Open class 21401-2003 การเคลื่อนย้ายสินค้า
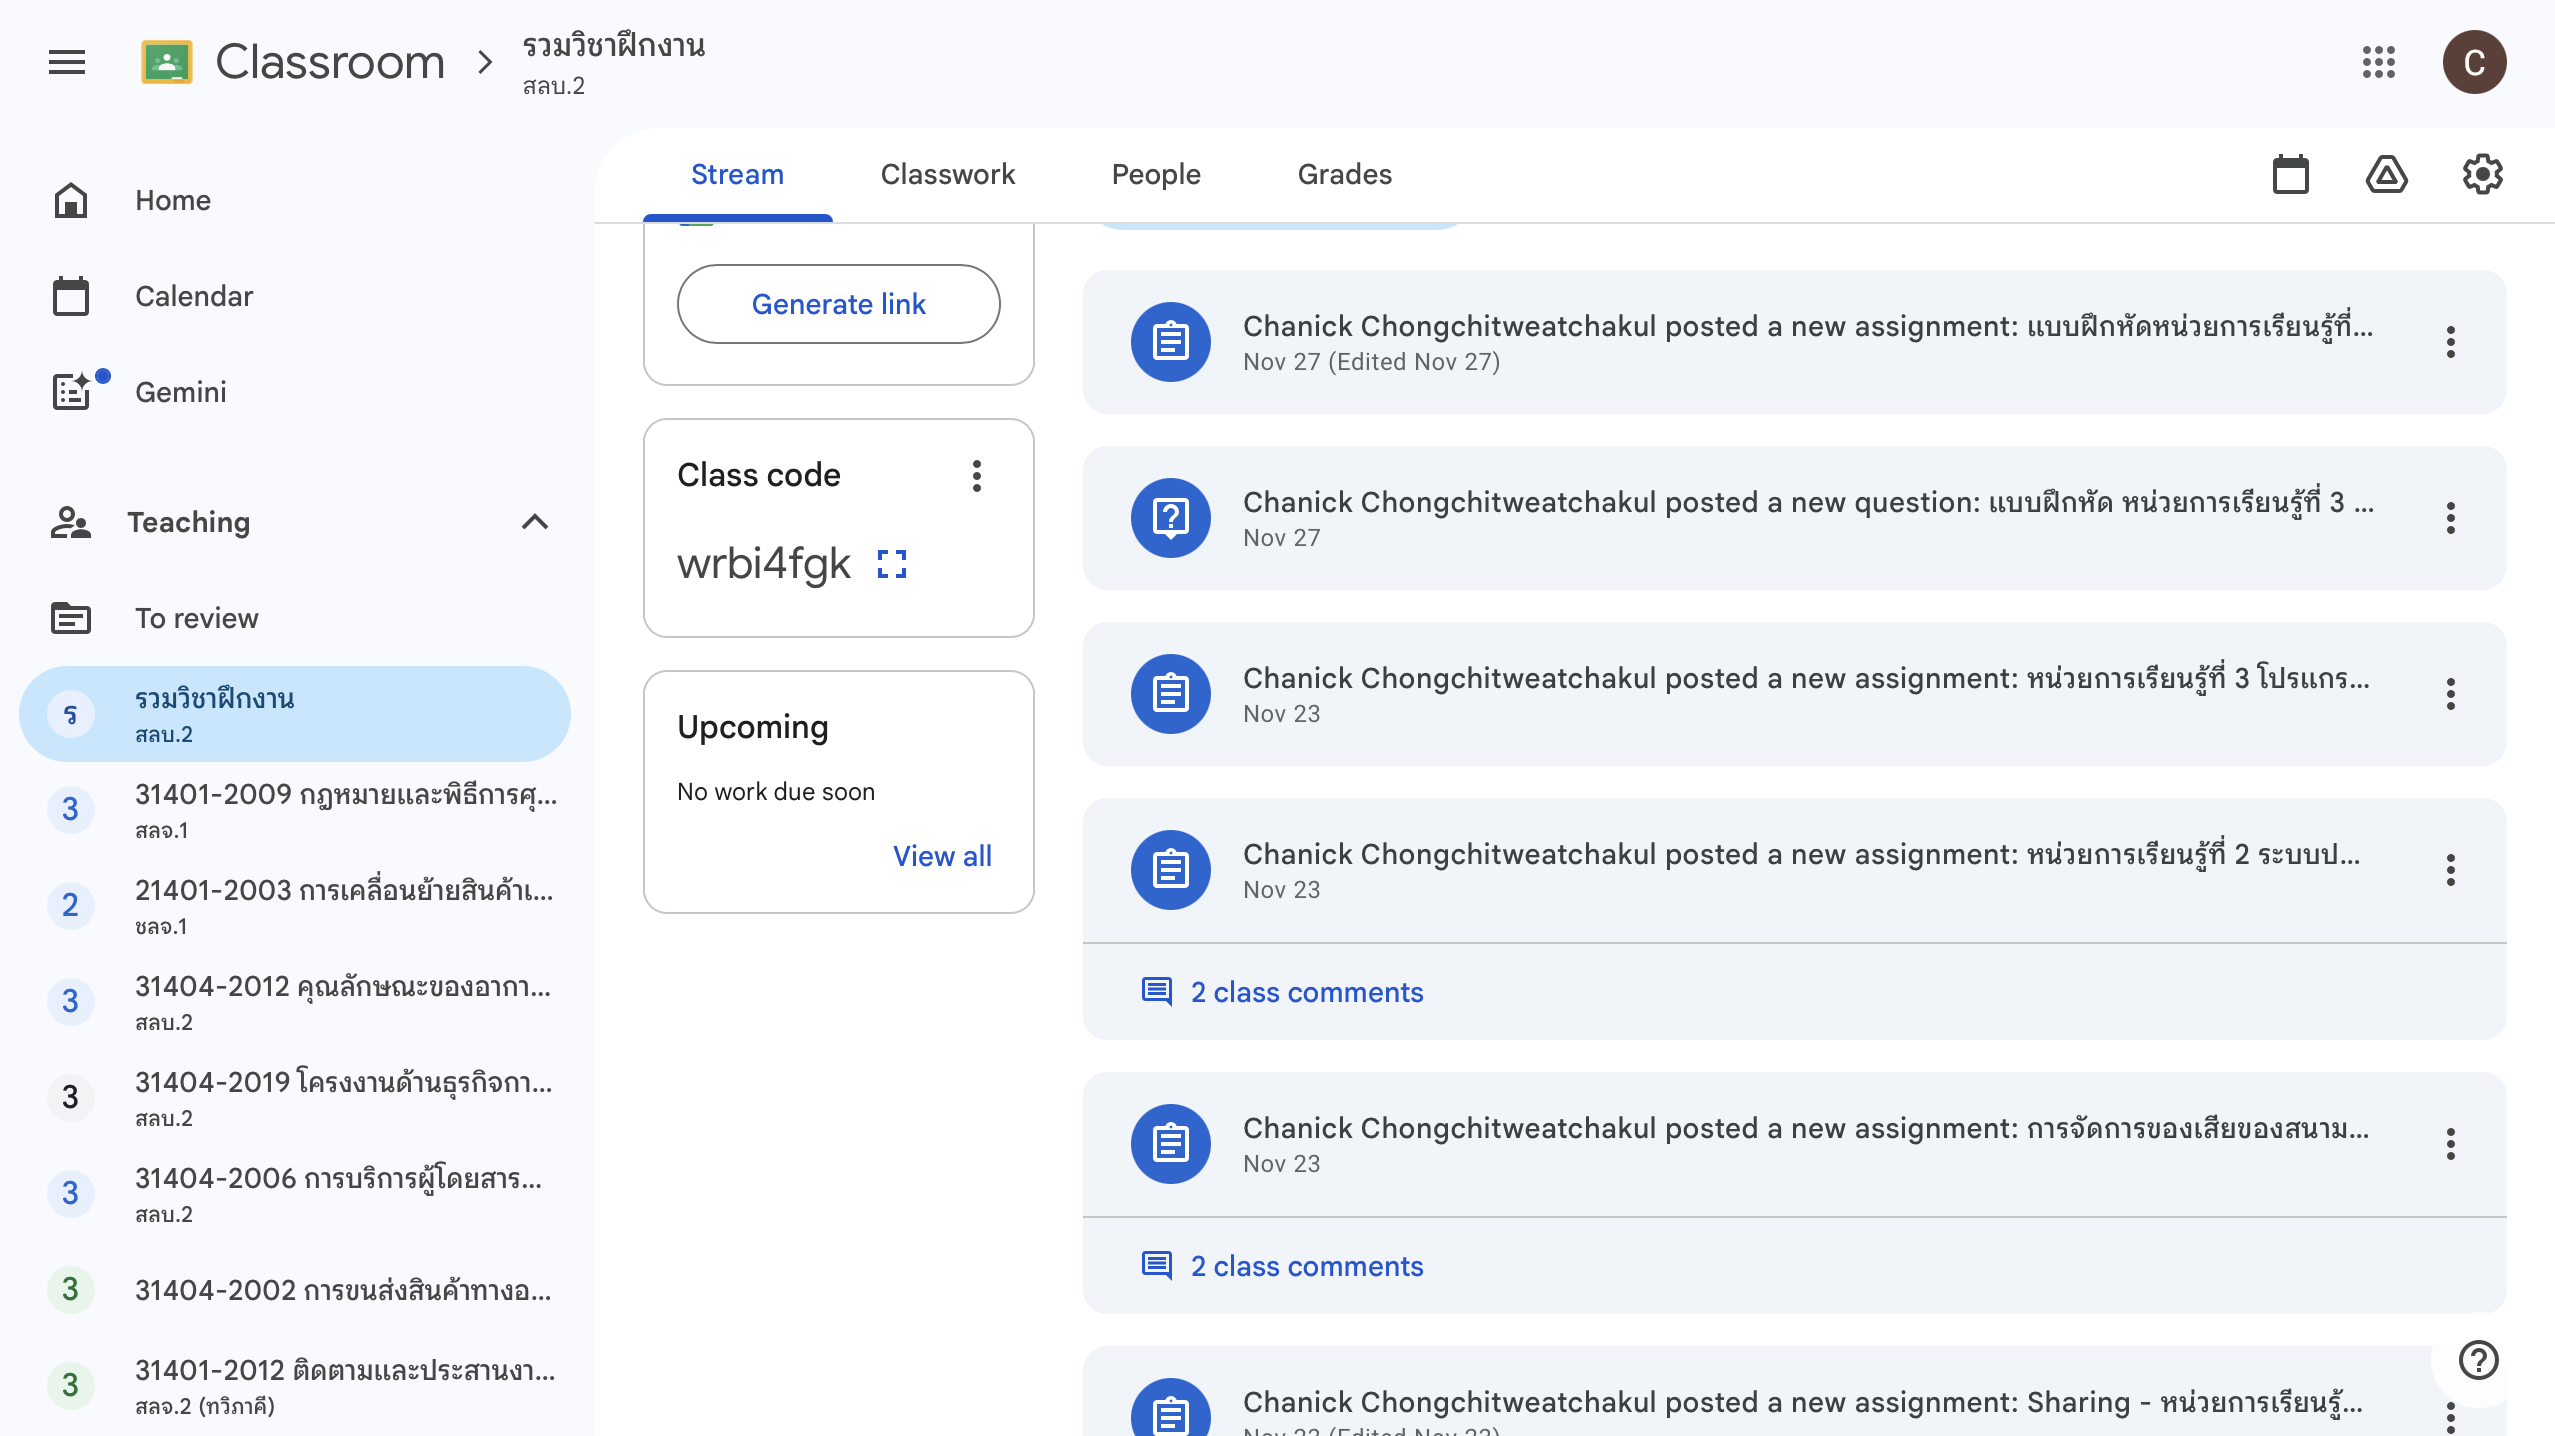The image size is (2555, 1436). pos(295,906)
